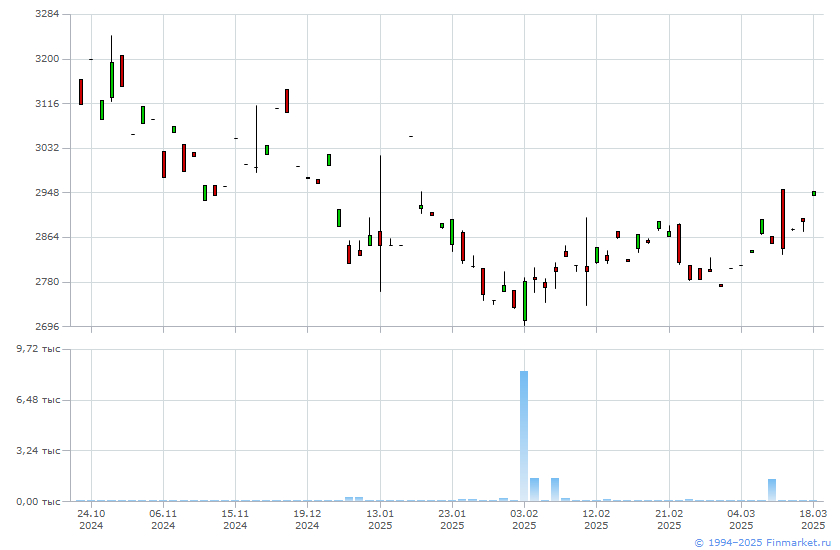Click the 04.03 2025 date label
This screenshot has width=840, height=550.
[x=741, y=518]
